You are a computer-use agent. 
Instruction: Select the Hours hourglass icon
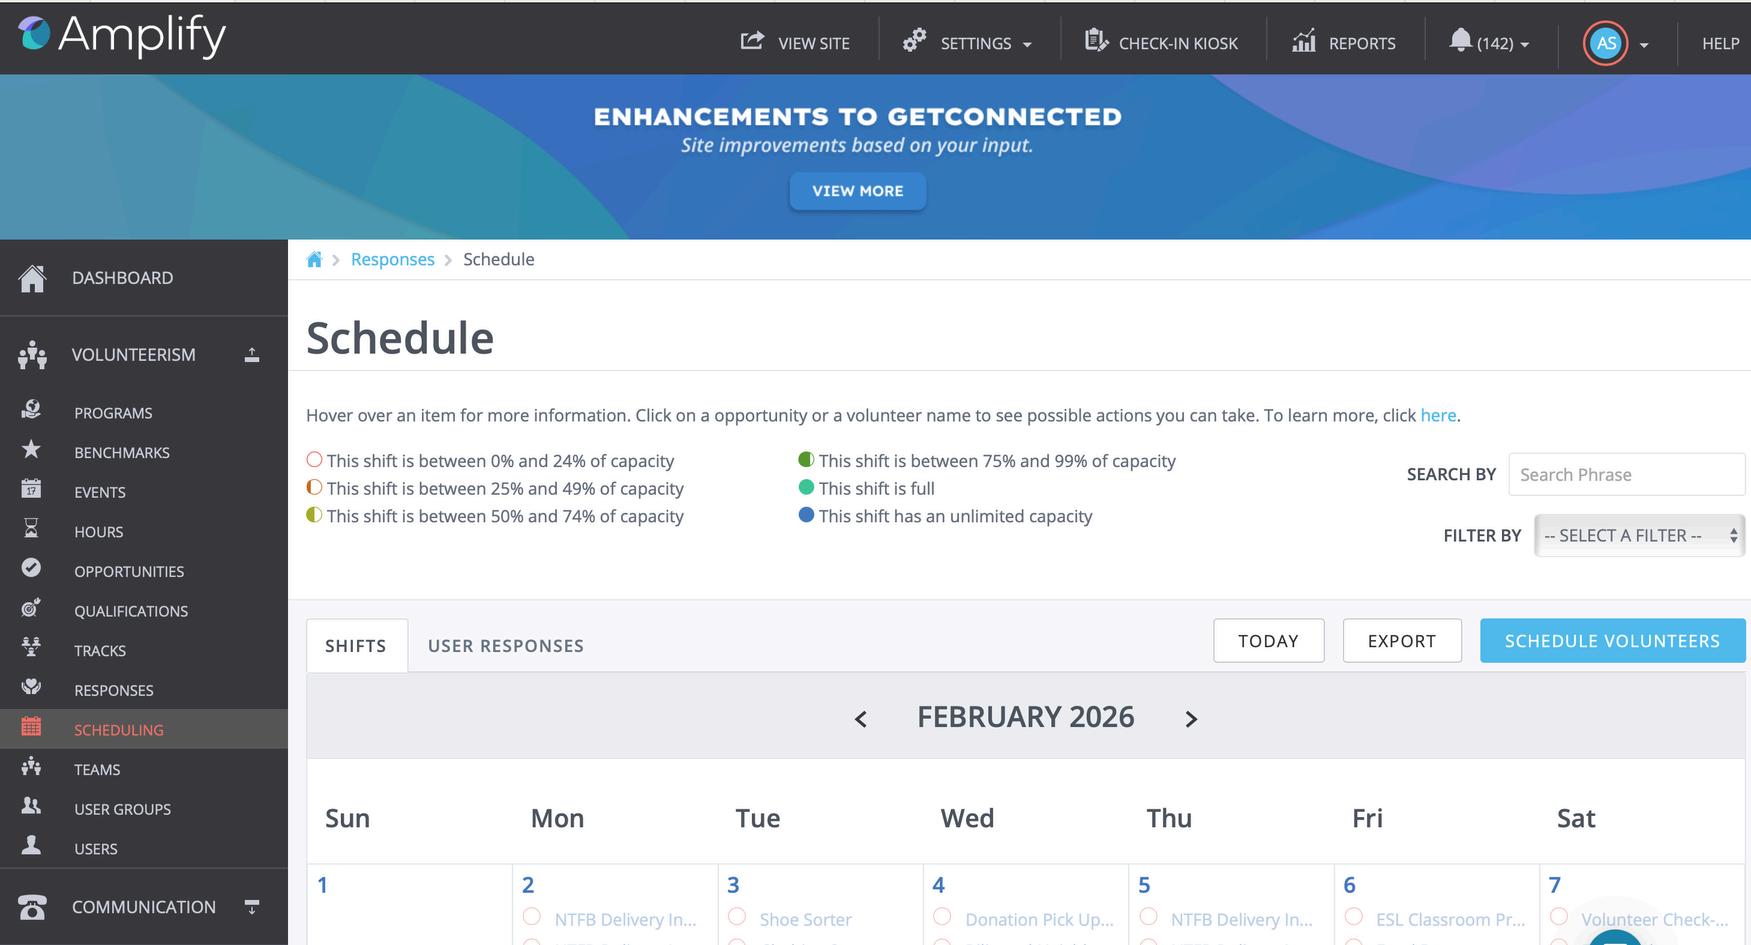pyautogui.click(x=31, y=529)
